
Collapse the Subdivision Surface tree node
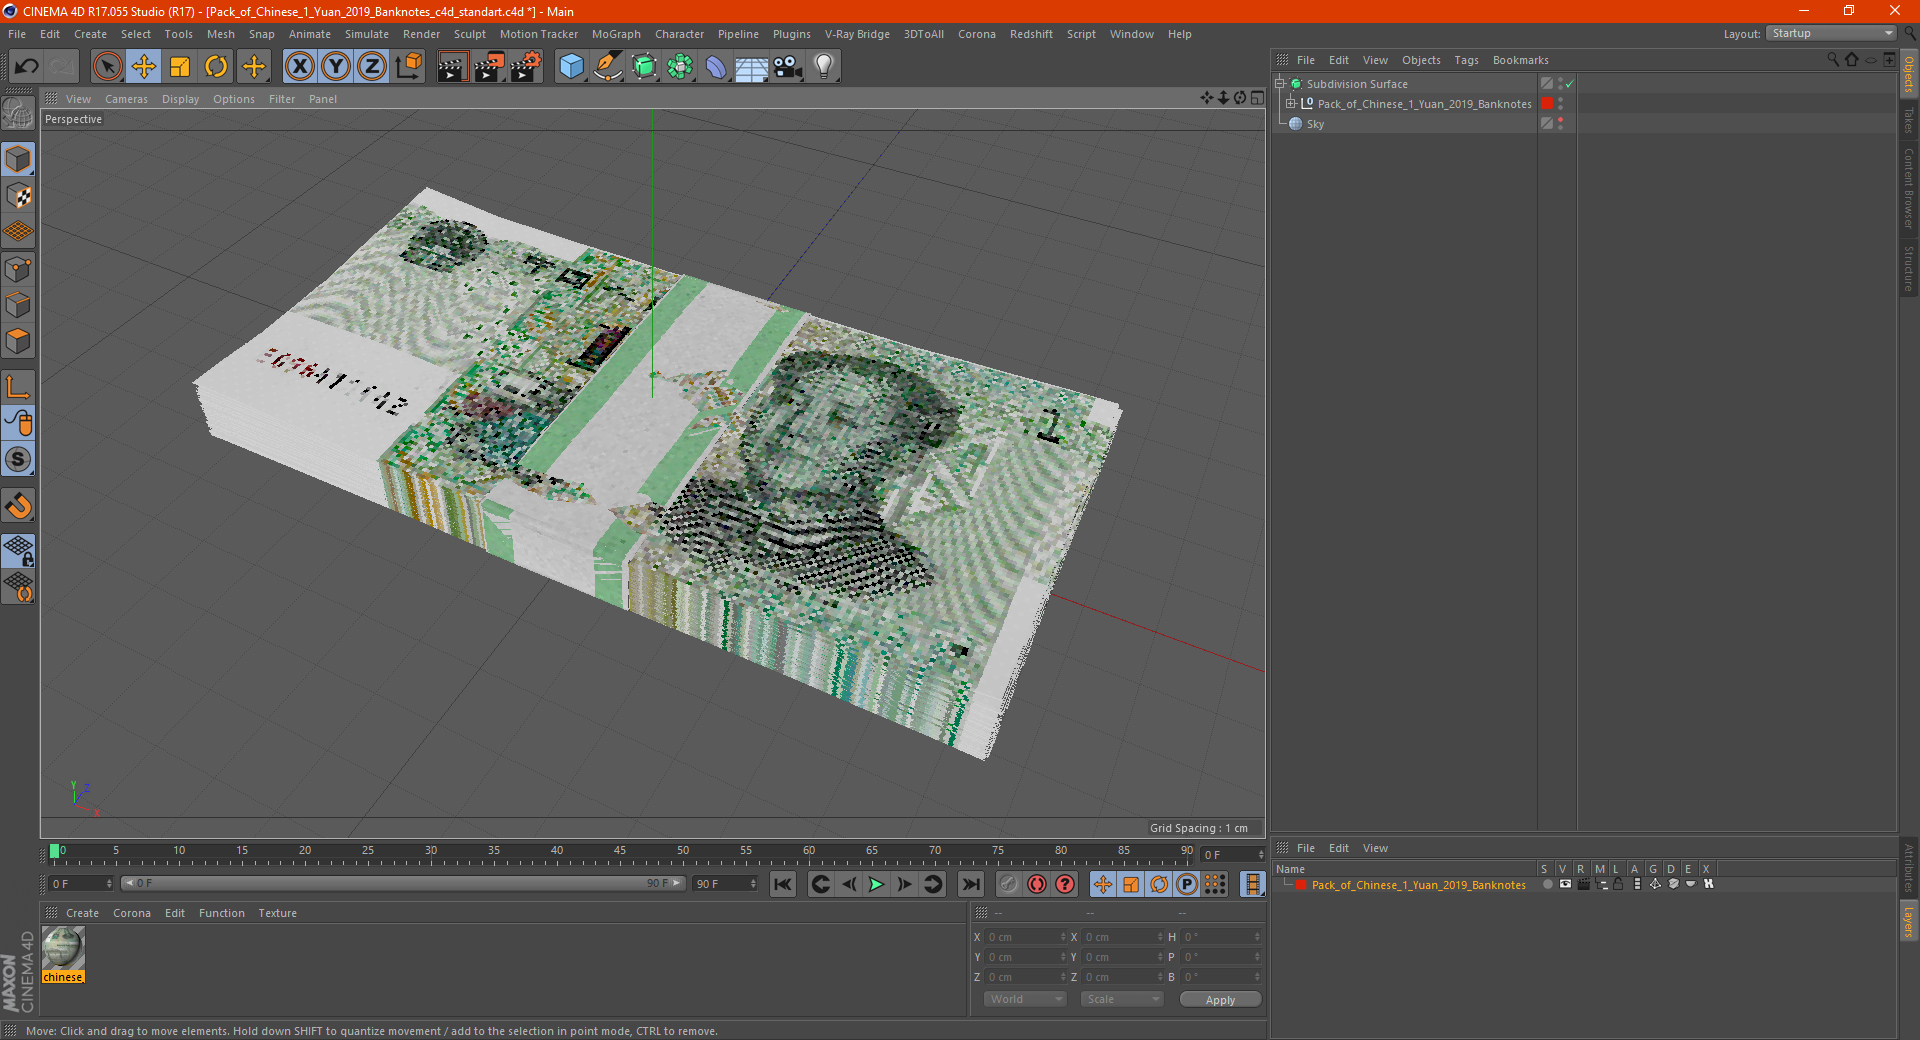[1279, 84]
